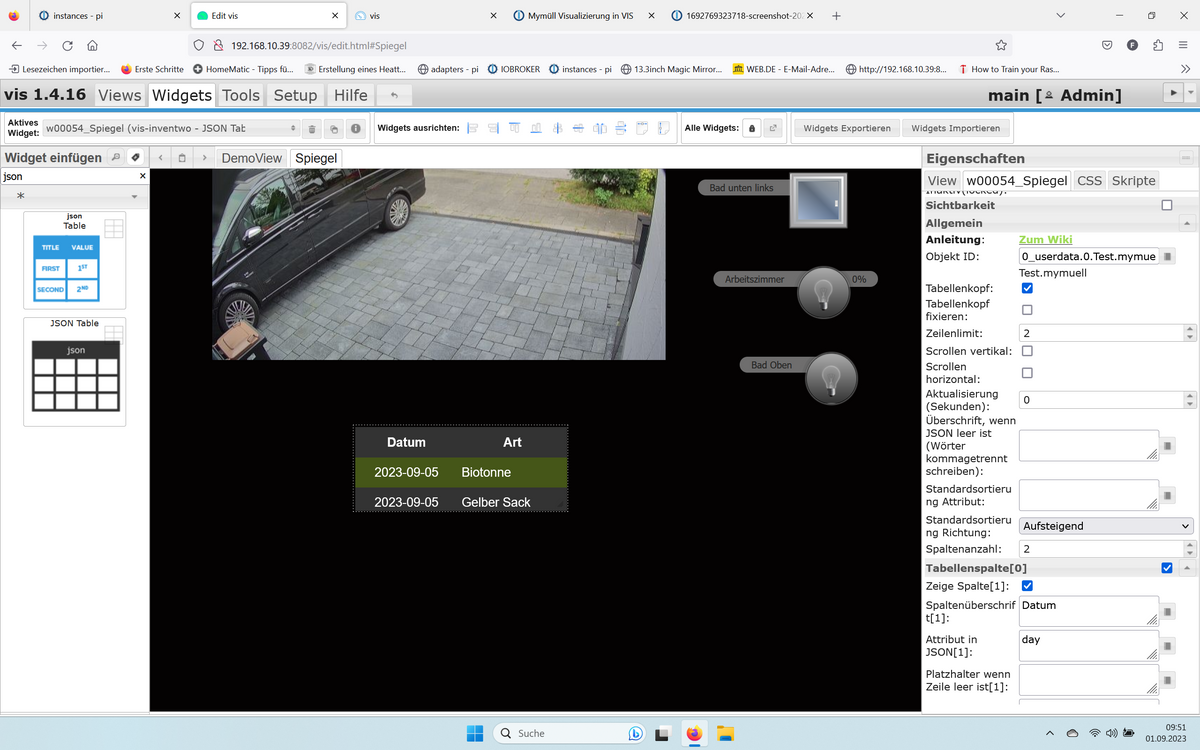Open the Standardsortierung Richtung dropdown
The width and height of the screenshot is (1200, 750).
(x=1106, y=526)
